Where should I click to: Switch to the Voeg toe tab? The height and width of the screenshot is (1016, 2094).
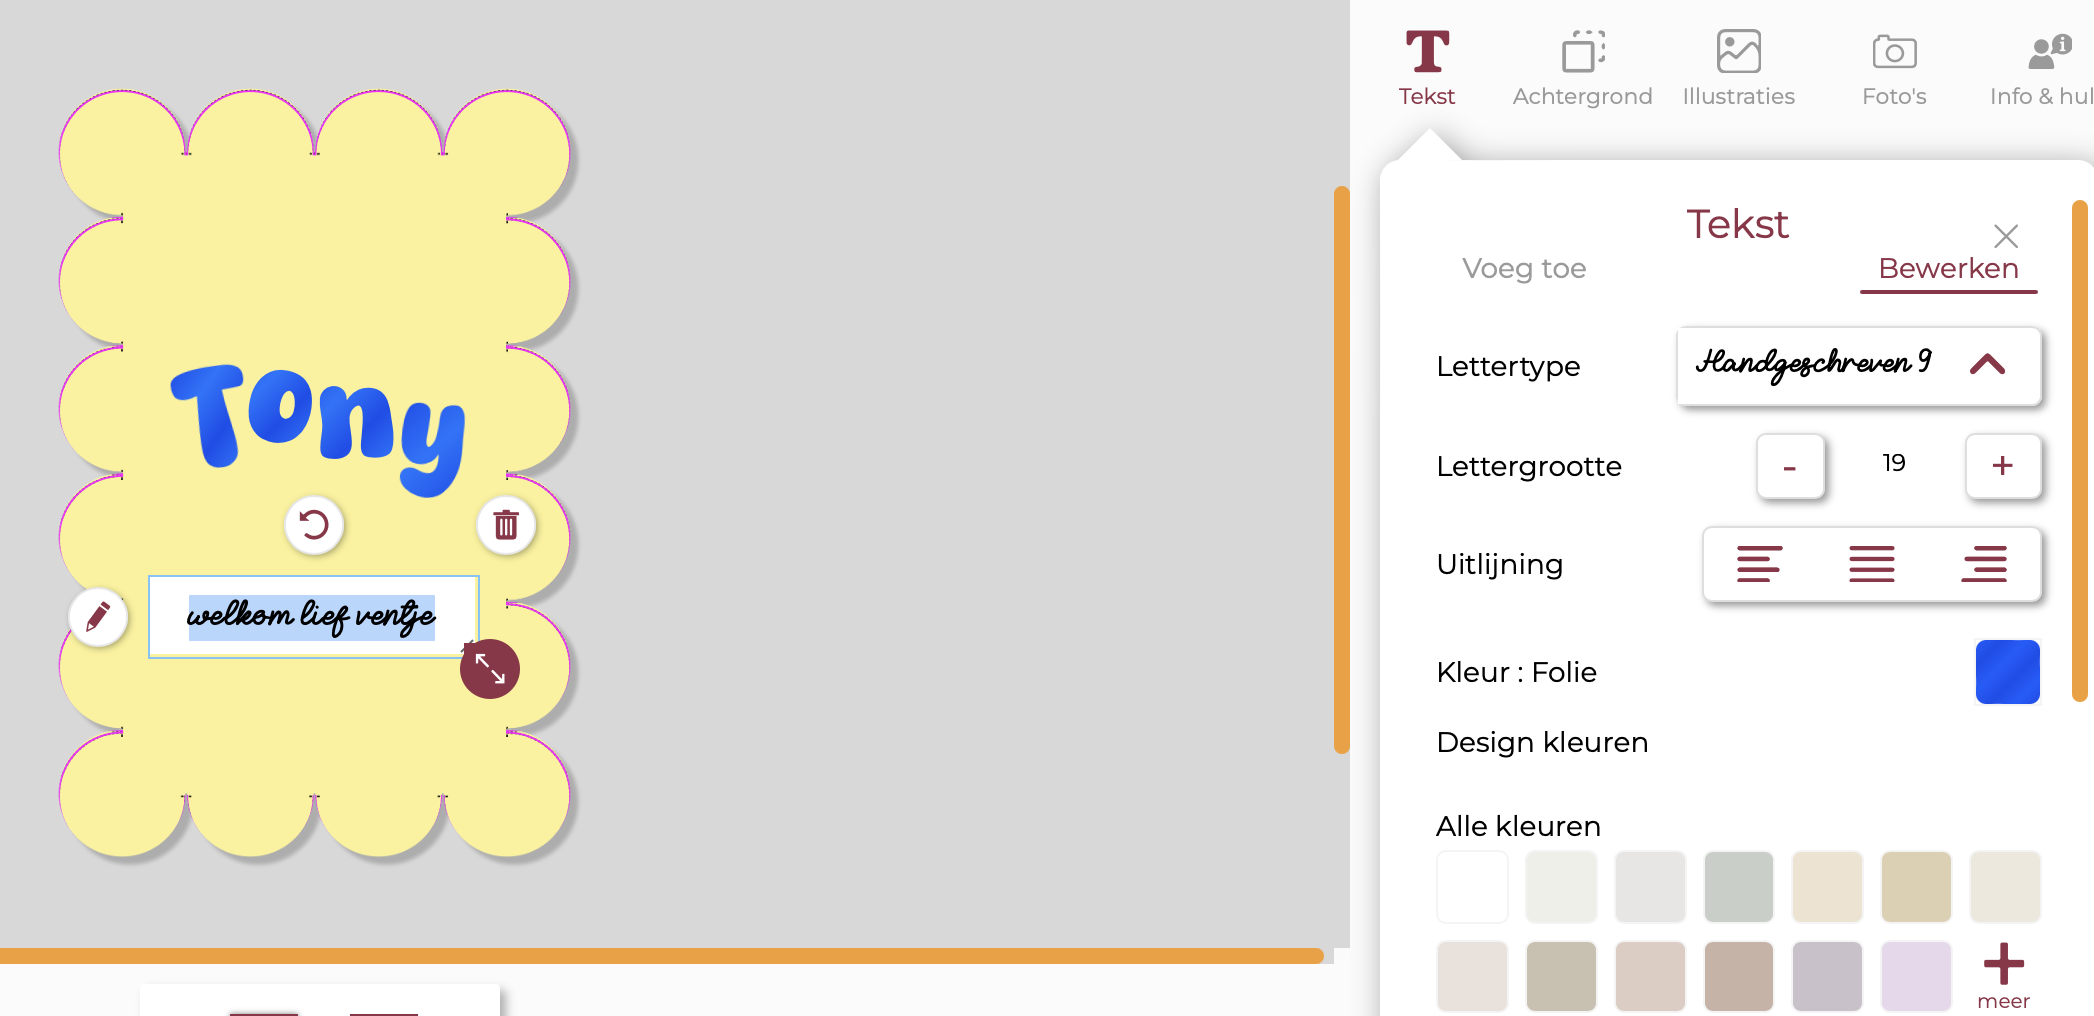tap(1523, 268)
